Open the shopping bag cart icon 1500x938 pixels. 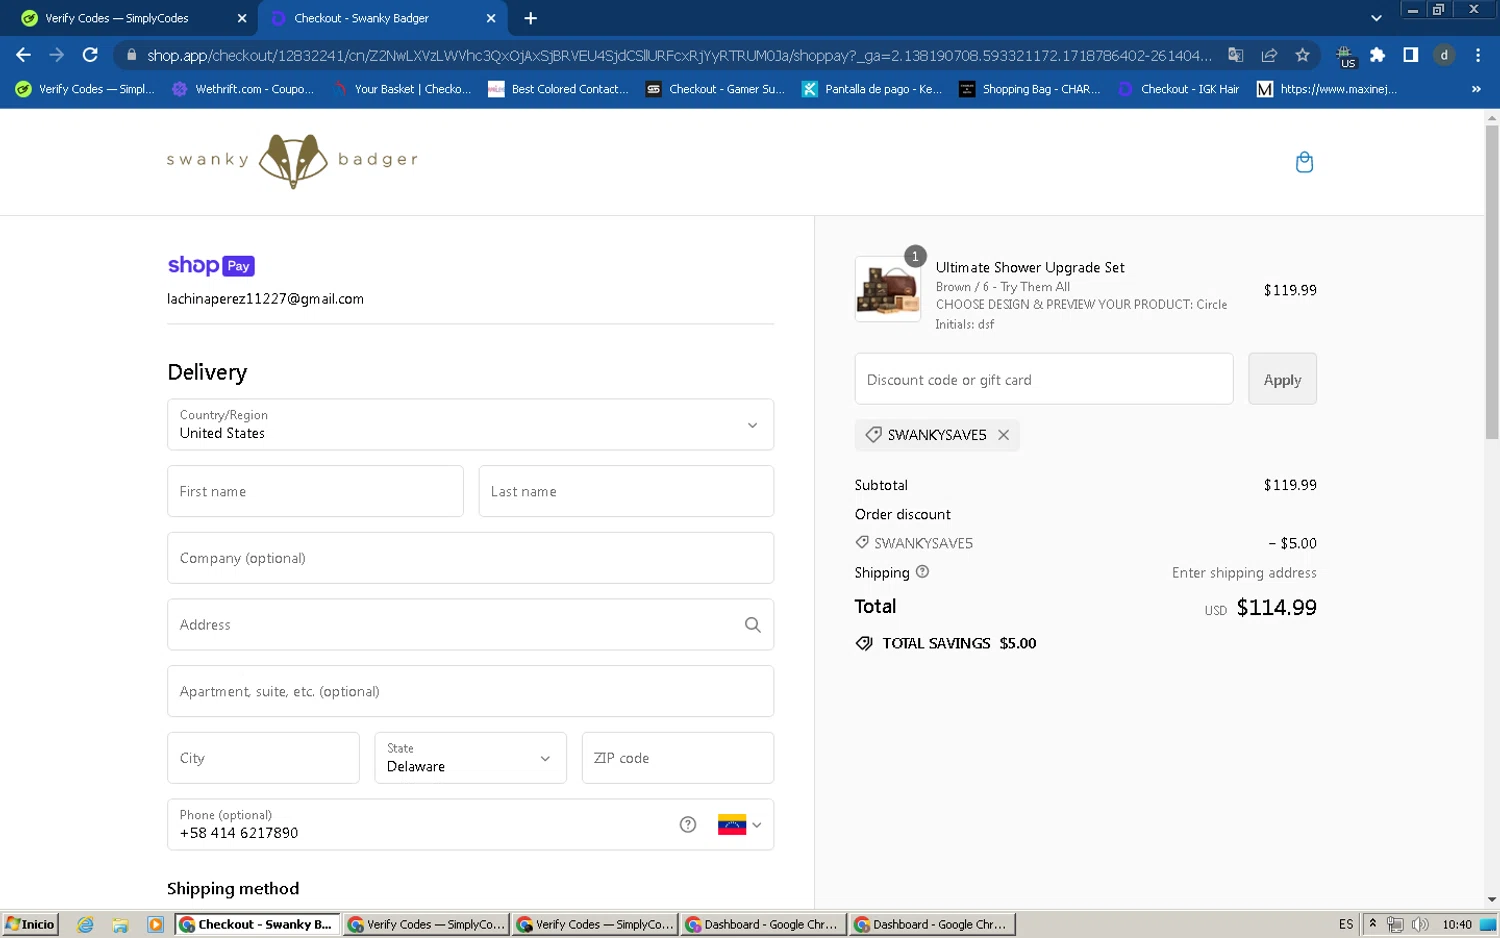[x=1304, y=162]
